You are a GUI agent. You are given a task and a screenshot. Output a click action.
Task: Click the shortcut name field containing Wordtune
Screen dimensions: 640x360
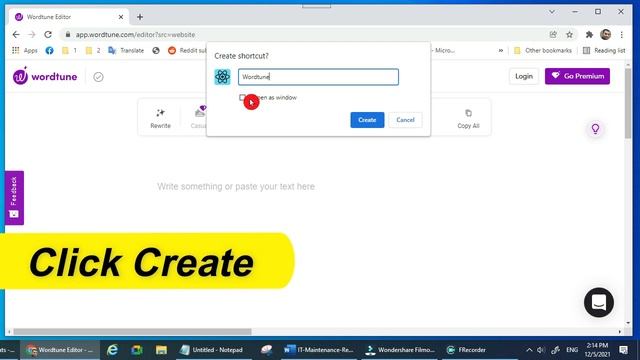(318, 77)
